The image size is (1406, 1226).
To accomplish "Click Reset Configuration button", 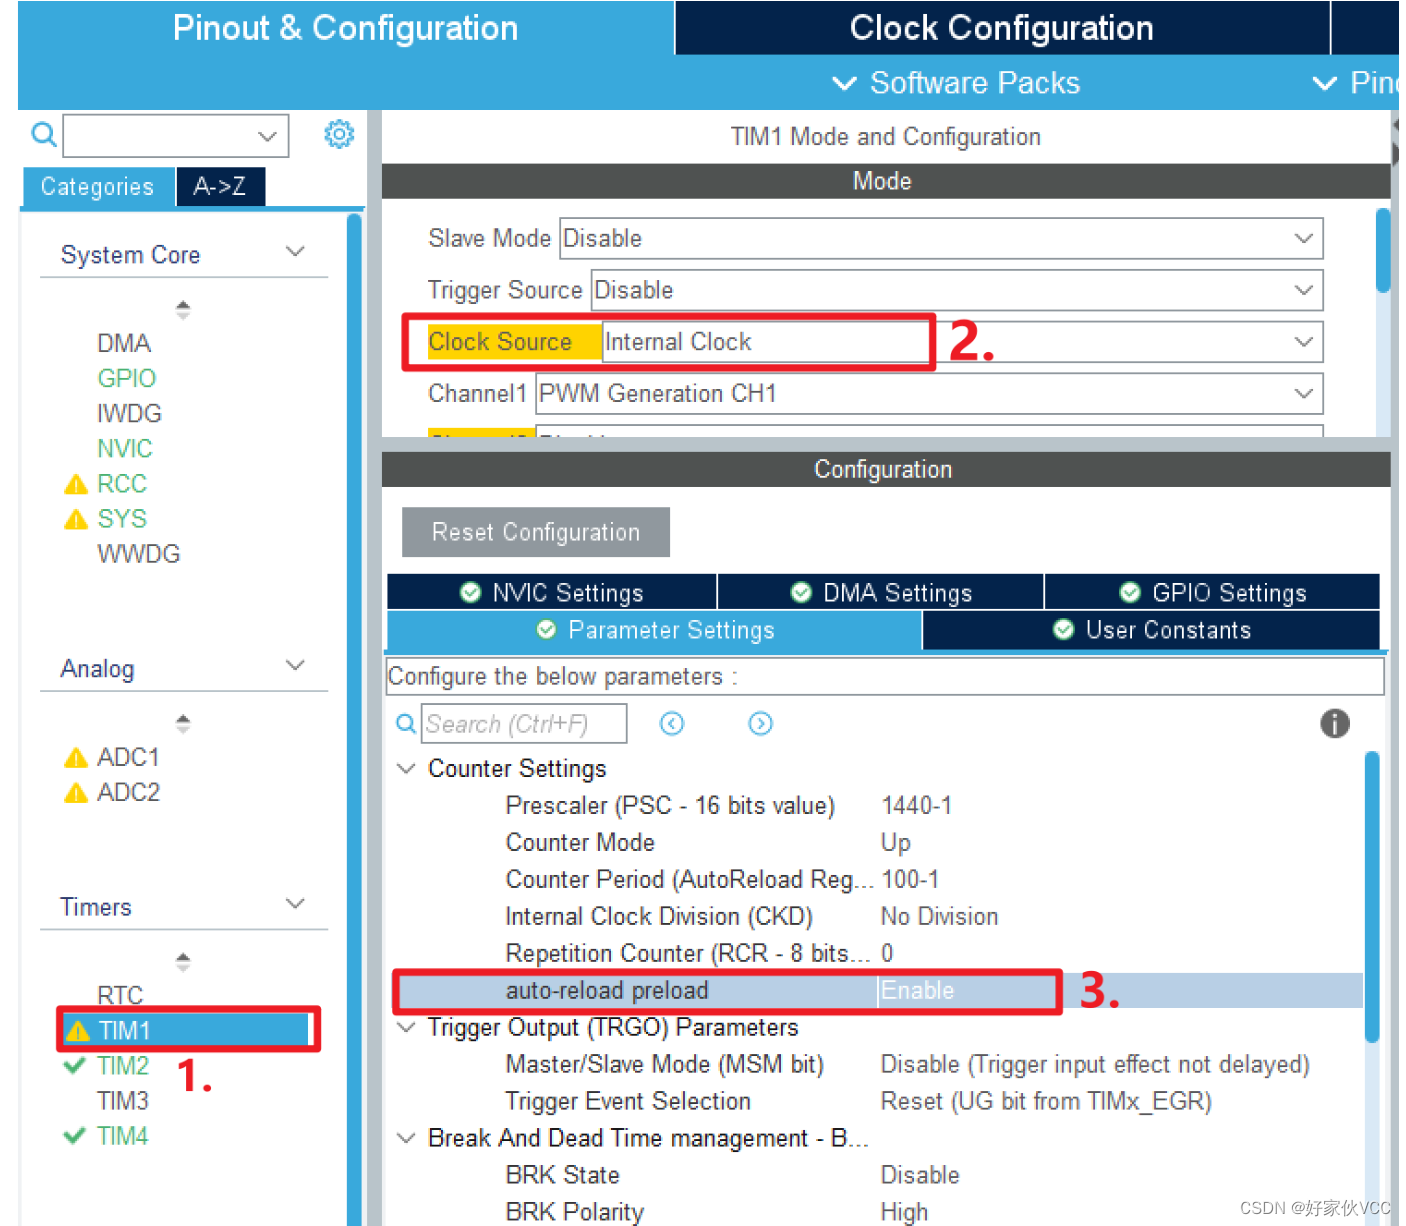I will (536, 532).
